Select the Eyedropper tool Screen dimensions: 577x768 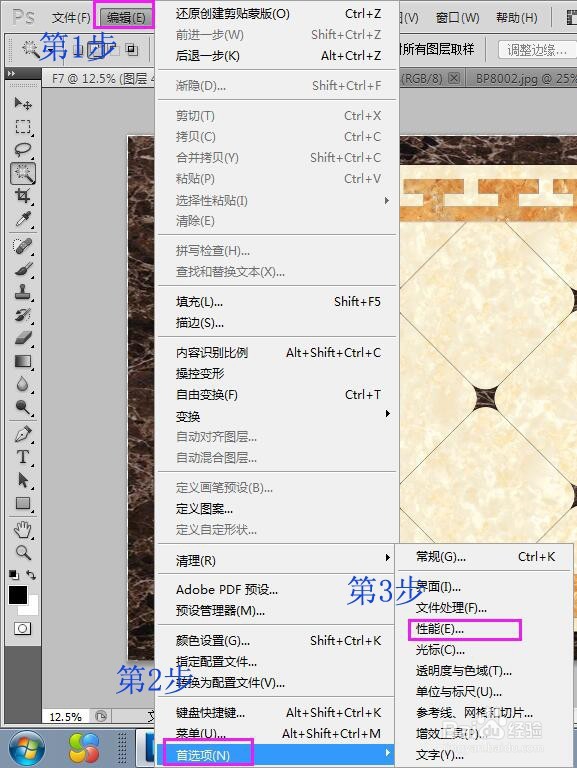23,219
